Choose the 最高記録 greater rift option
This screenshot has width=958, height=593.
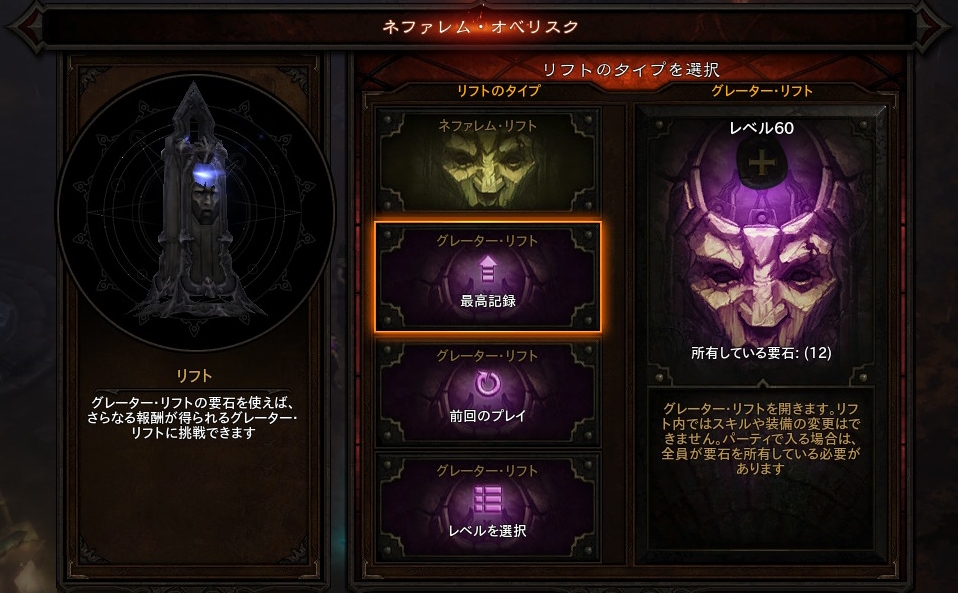488,277
